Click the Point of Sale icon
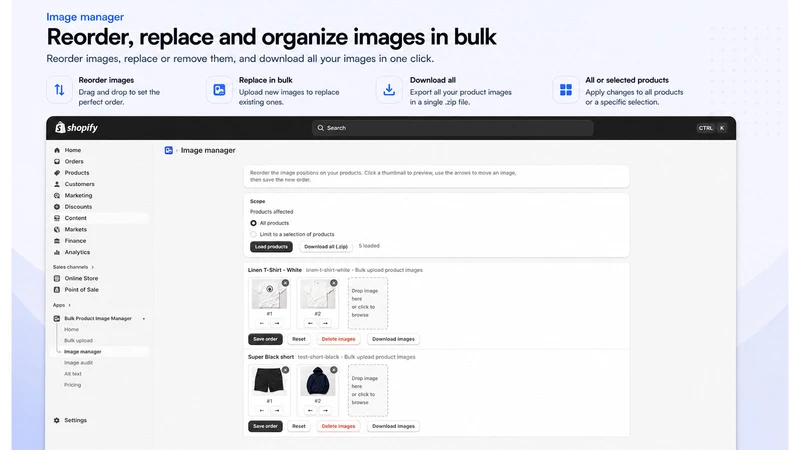This screenshot has width=800, height=450. click(57, 290)
